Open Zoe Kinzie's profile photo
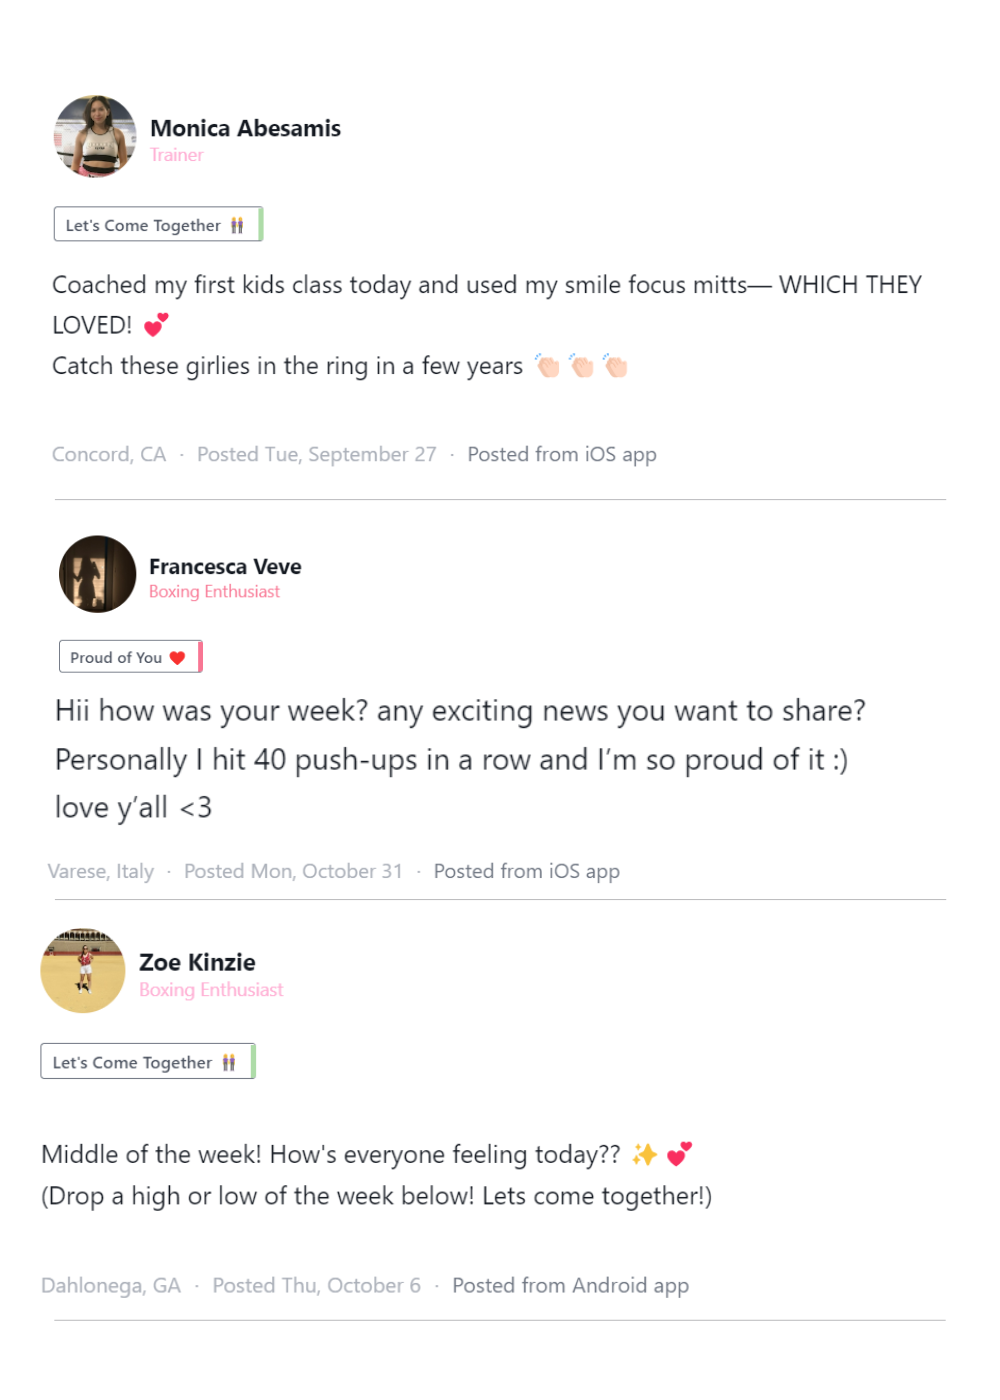1000x1400 pixels. click(83, 970)
